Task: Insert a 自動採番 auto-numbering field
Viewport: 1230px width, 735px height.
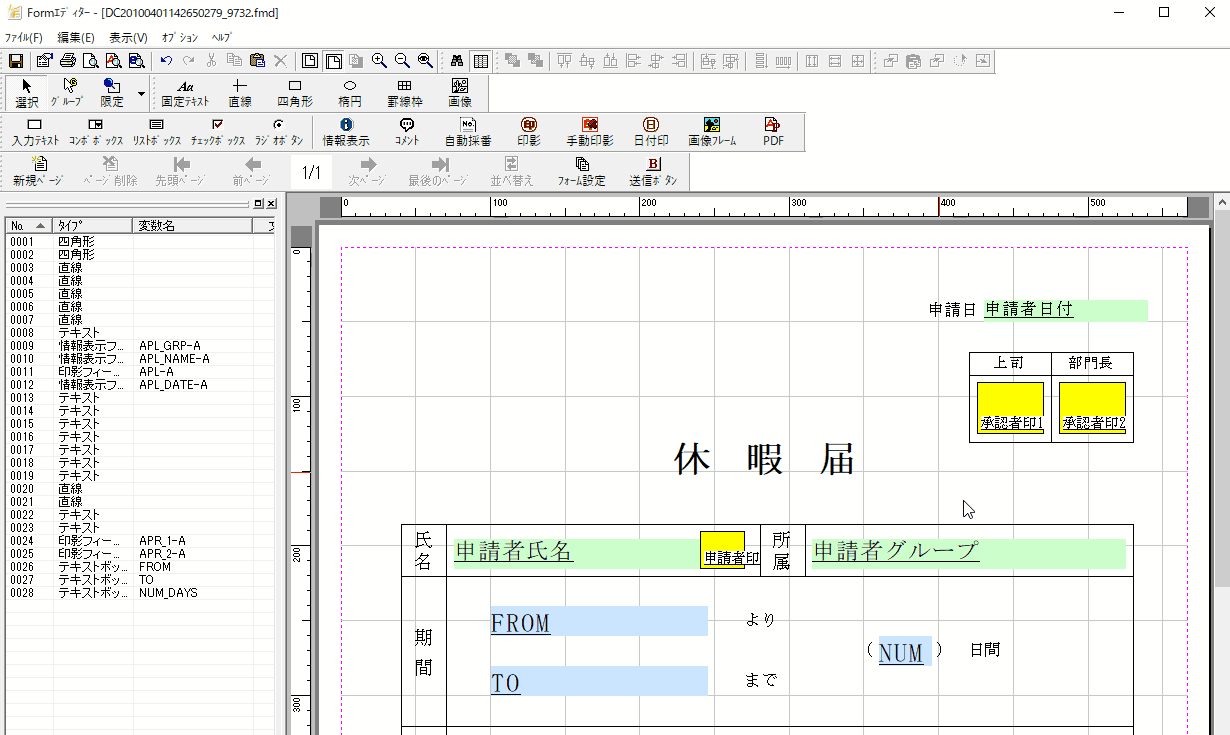Action: pyautogui.click(x=468, y=132)
